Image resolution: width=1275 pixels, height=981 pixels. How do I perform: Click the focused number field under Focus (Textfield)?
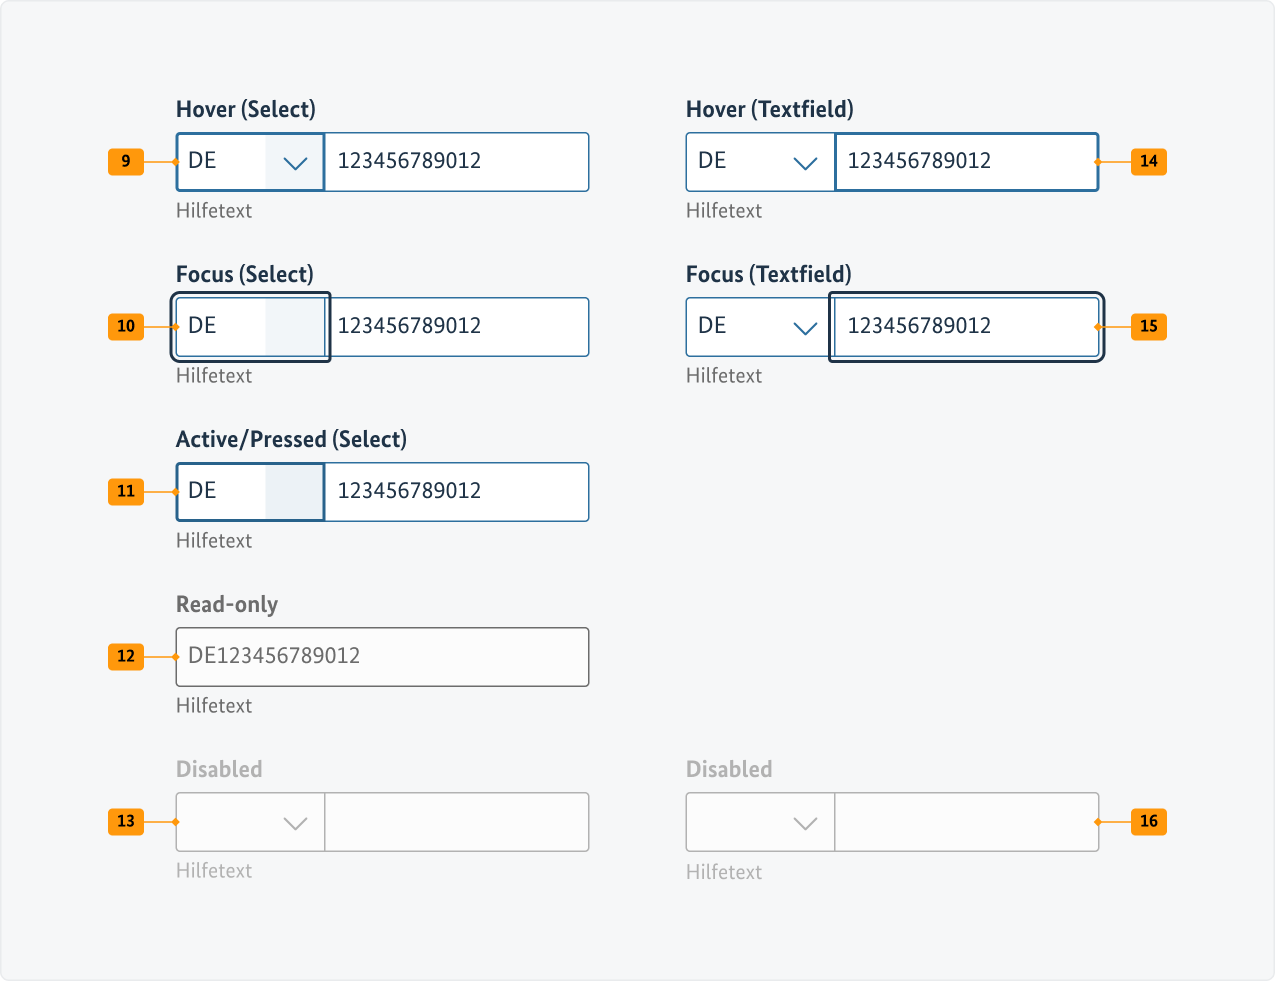(966, 327)
